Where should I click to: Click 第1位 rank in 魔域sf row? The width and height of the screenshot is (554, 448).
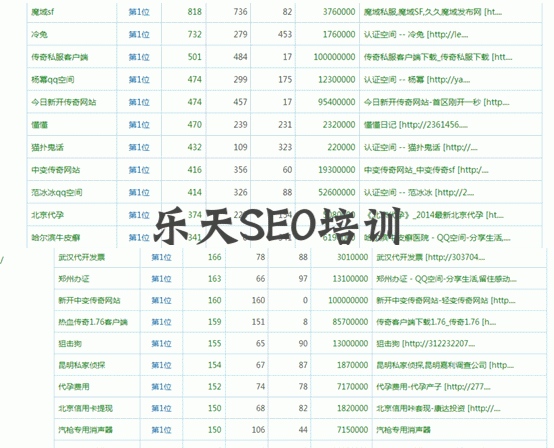[x=139, y=12]
